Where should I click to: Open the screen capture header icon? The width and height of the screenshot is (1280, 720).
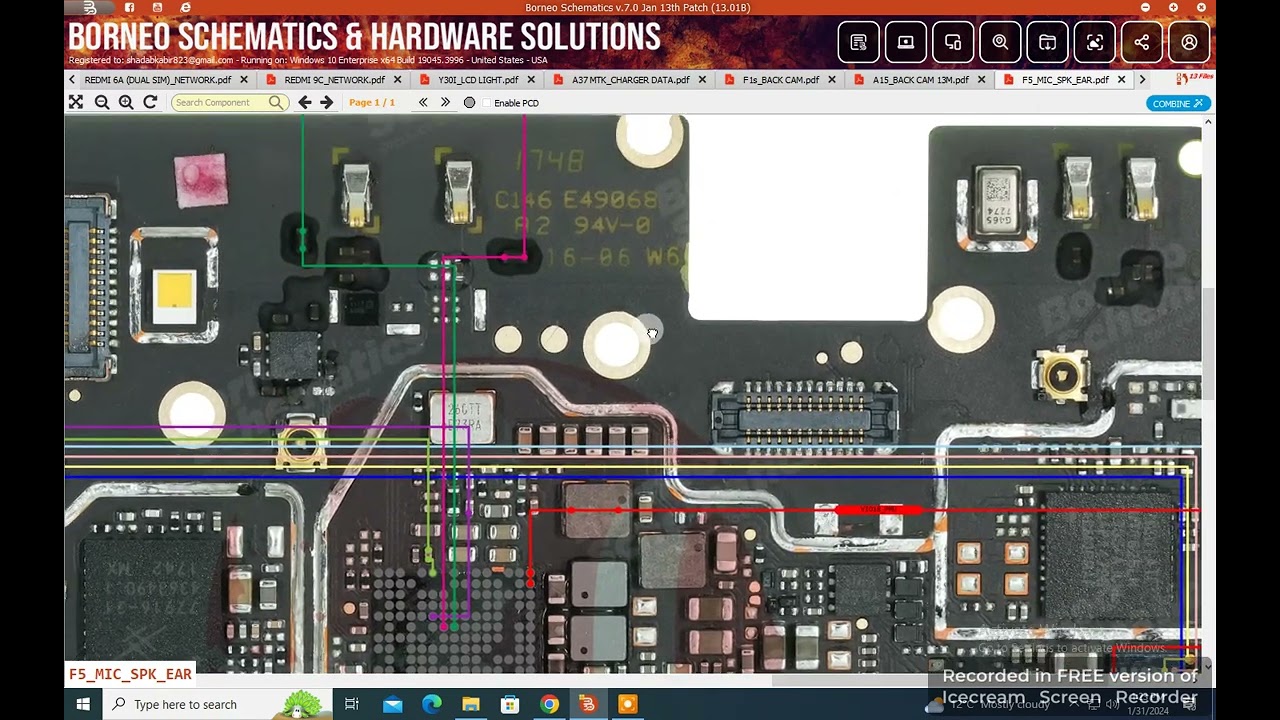tap(1095, 42)
